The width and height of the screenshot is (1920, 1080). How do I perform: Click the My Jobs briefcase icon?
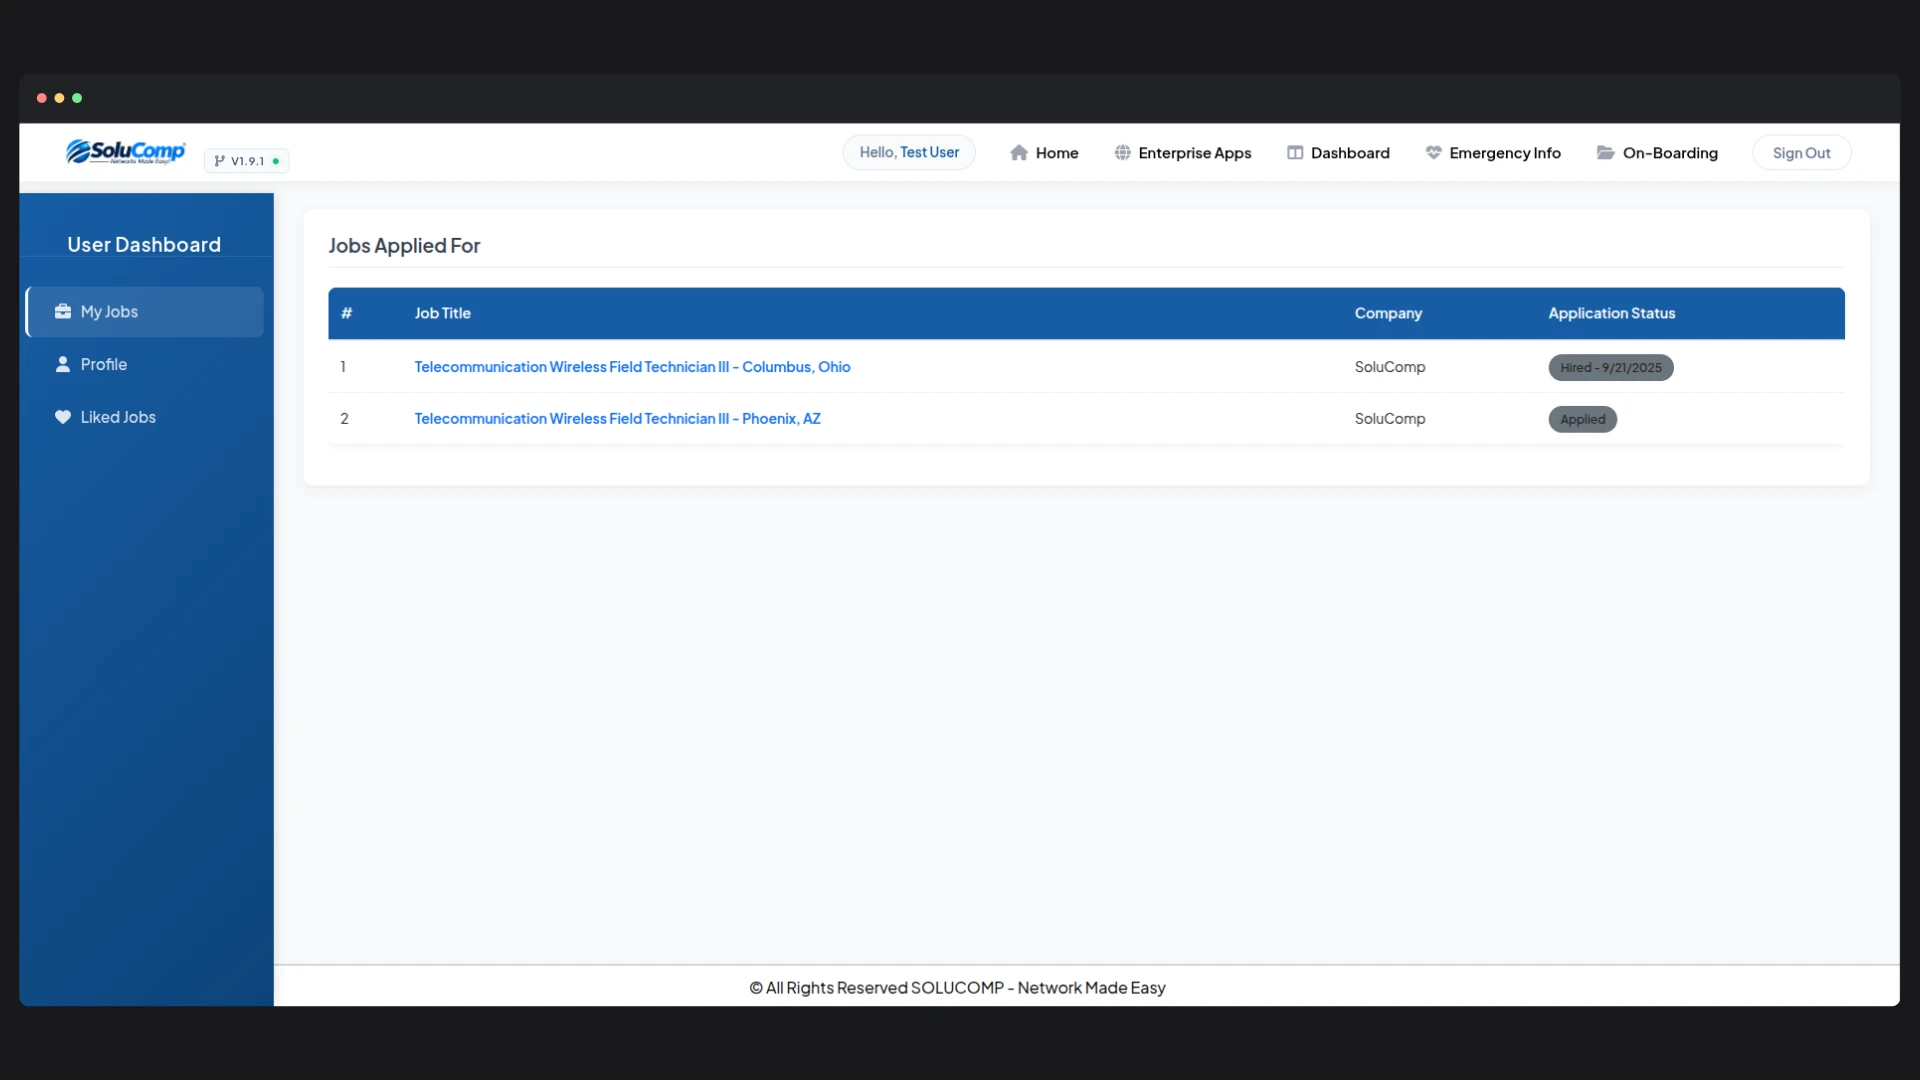coord(63,312)
